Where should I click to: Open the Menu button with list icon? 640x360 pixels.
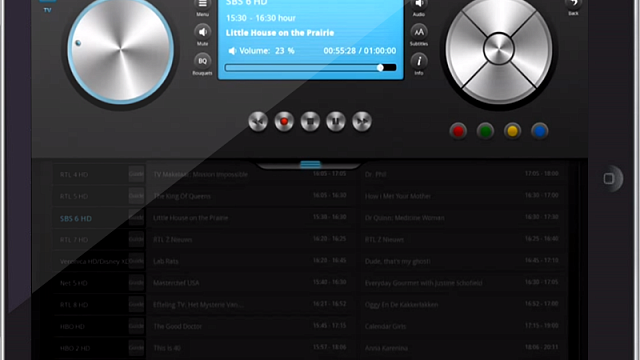point(202,5)
